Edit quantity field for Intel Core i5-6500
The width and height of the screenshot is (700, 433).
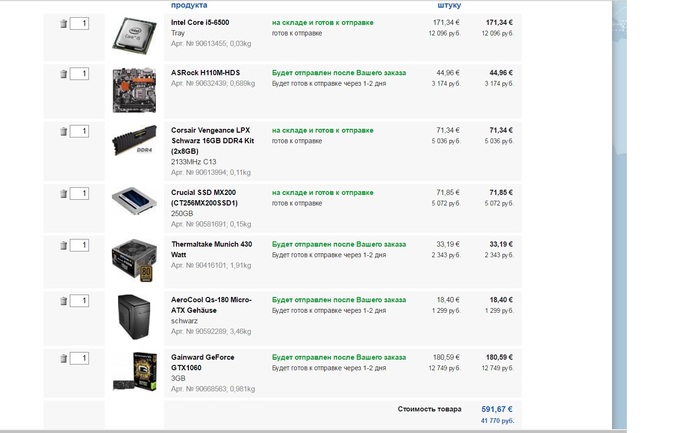pyautogui.click(x=79, y=24)
